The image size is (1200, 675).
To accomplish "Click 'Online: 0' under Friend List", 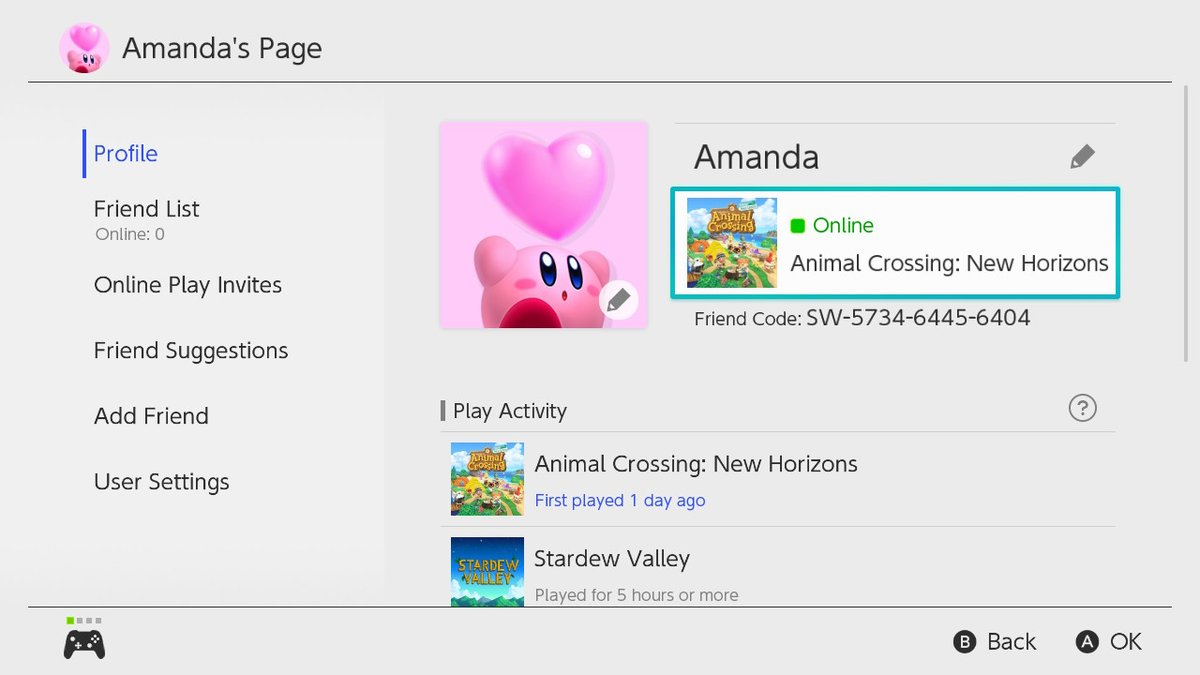I will pyautogui.click(x=130, y=235).
